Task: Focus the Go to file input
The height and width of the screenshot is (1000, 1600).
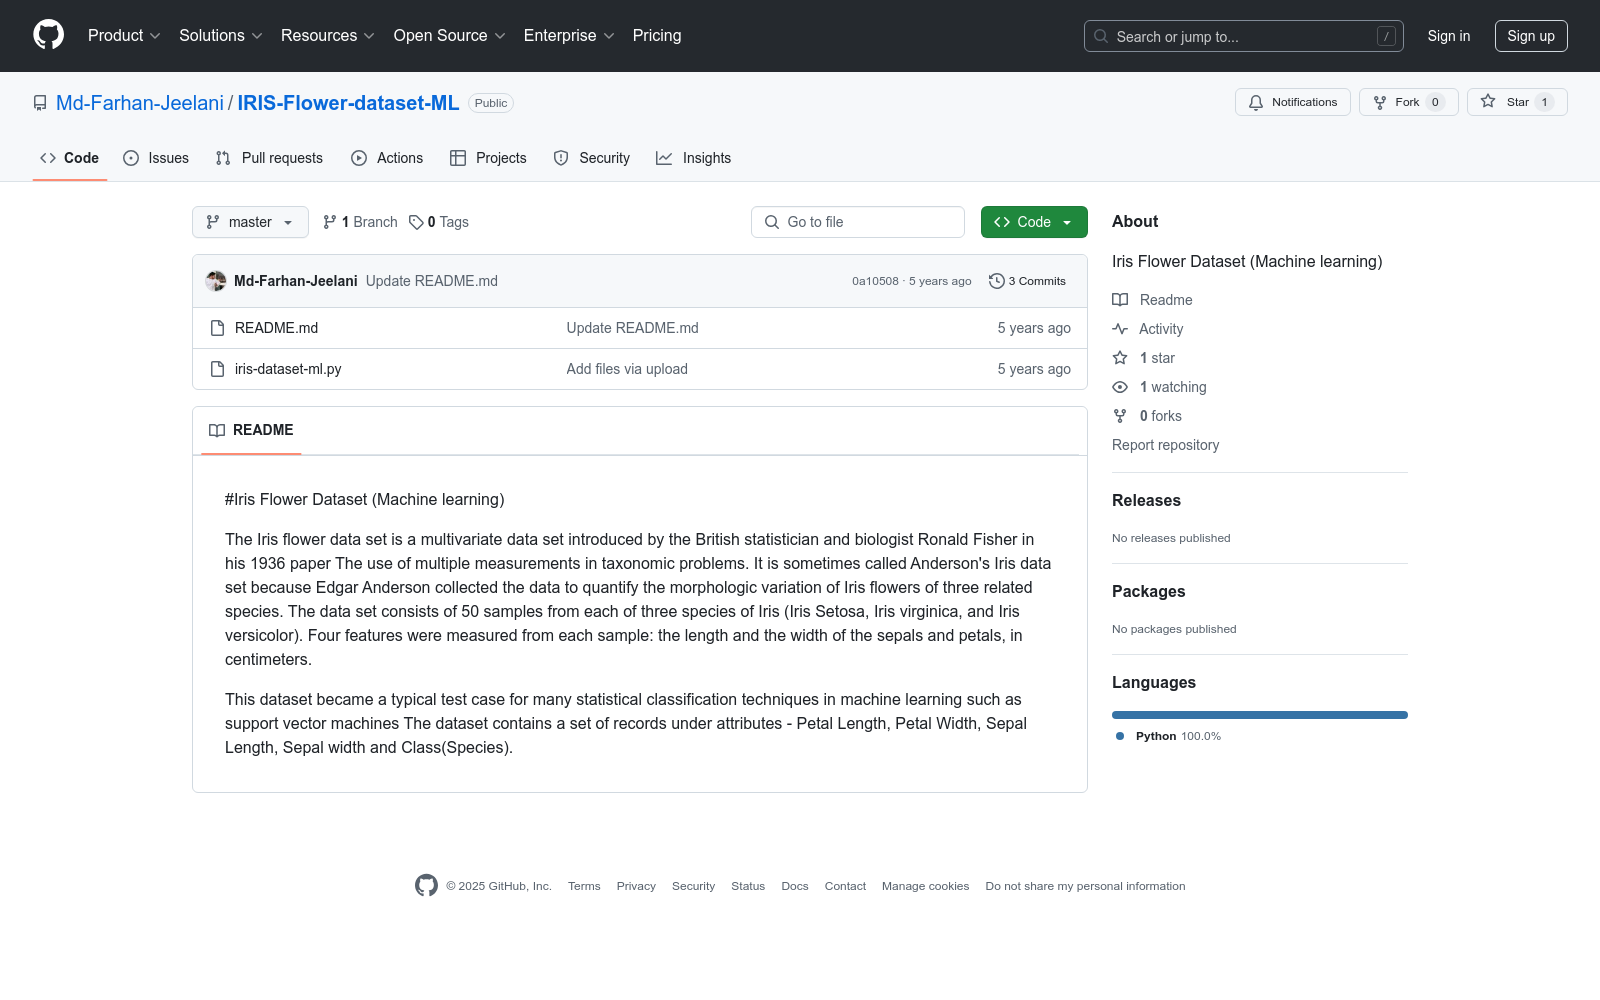Action: [x=858, y=222]
